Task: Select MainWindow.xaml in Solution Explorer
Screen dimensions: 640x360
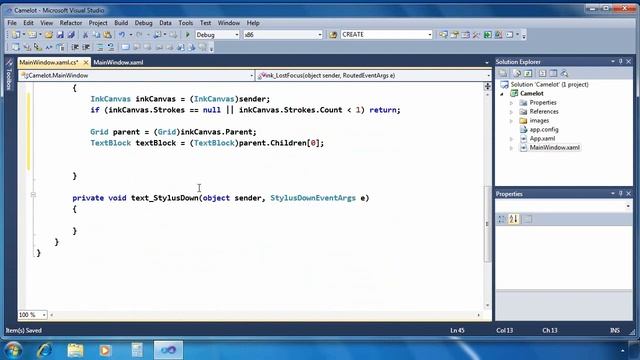Action: (x=554, y=147)
